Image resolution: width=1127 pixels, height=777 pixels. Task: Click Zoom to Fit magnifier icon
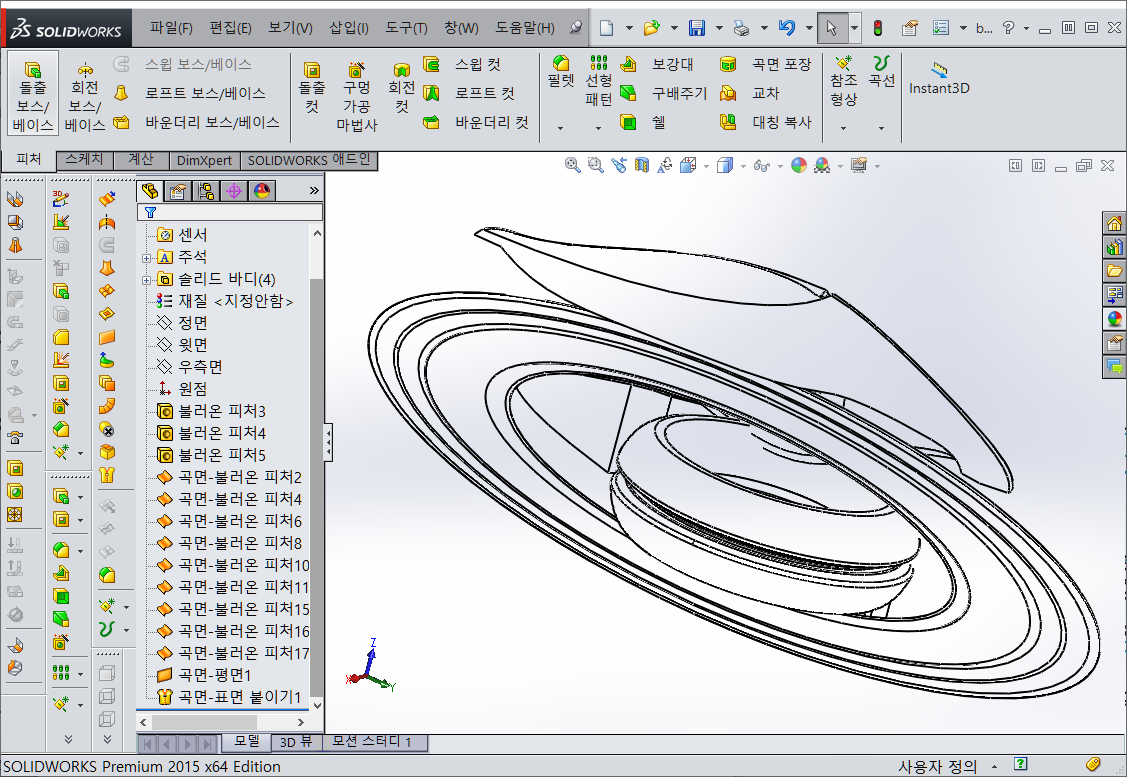[x=572, y=165]
